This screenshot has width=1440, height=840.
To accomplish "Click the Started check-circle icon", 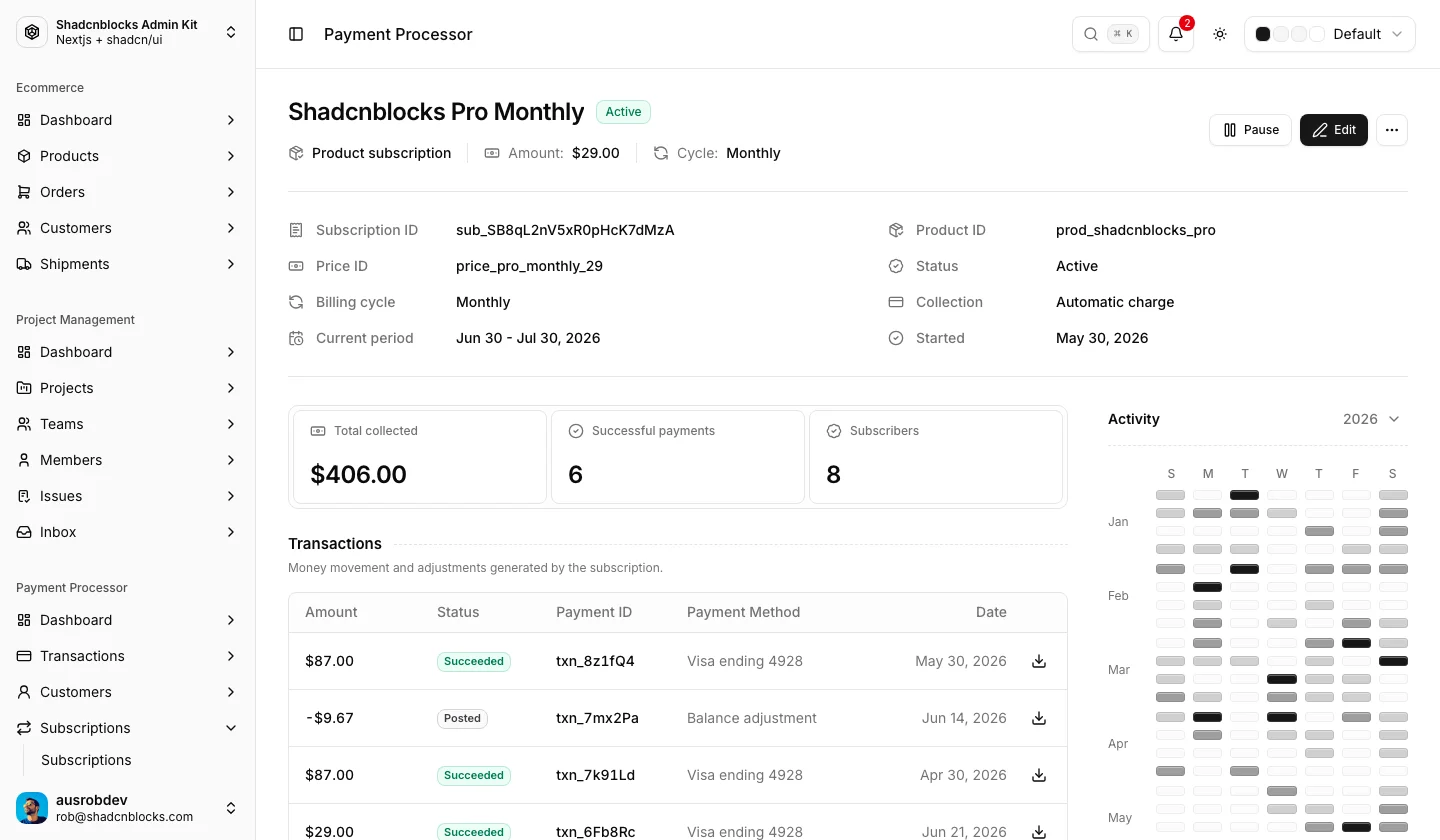I will pyautogui.click(x=896, y=338).
